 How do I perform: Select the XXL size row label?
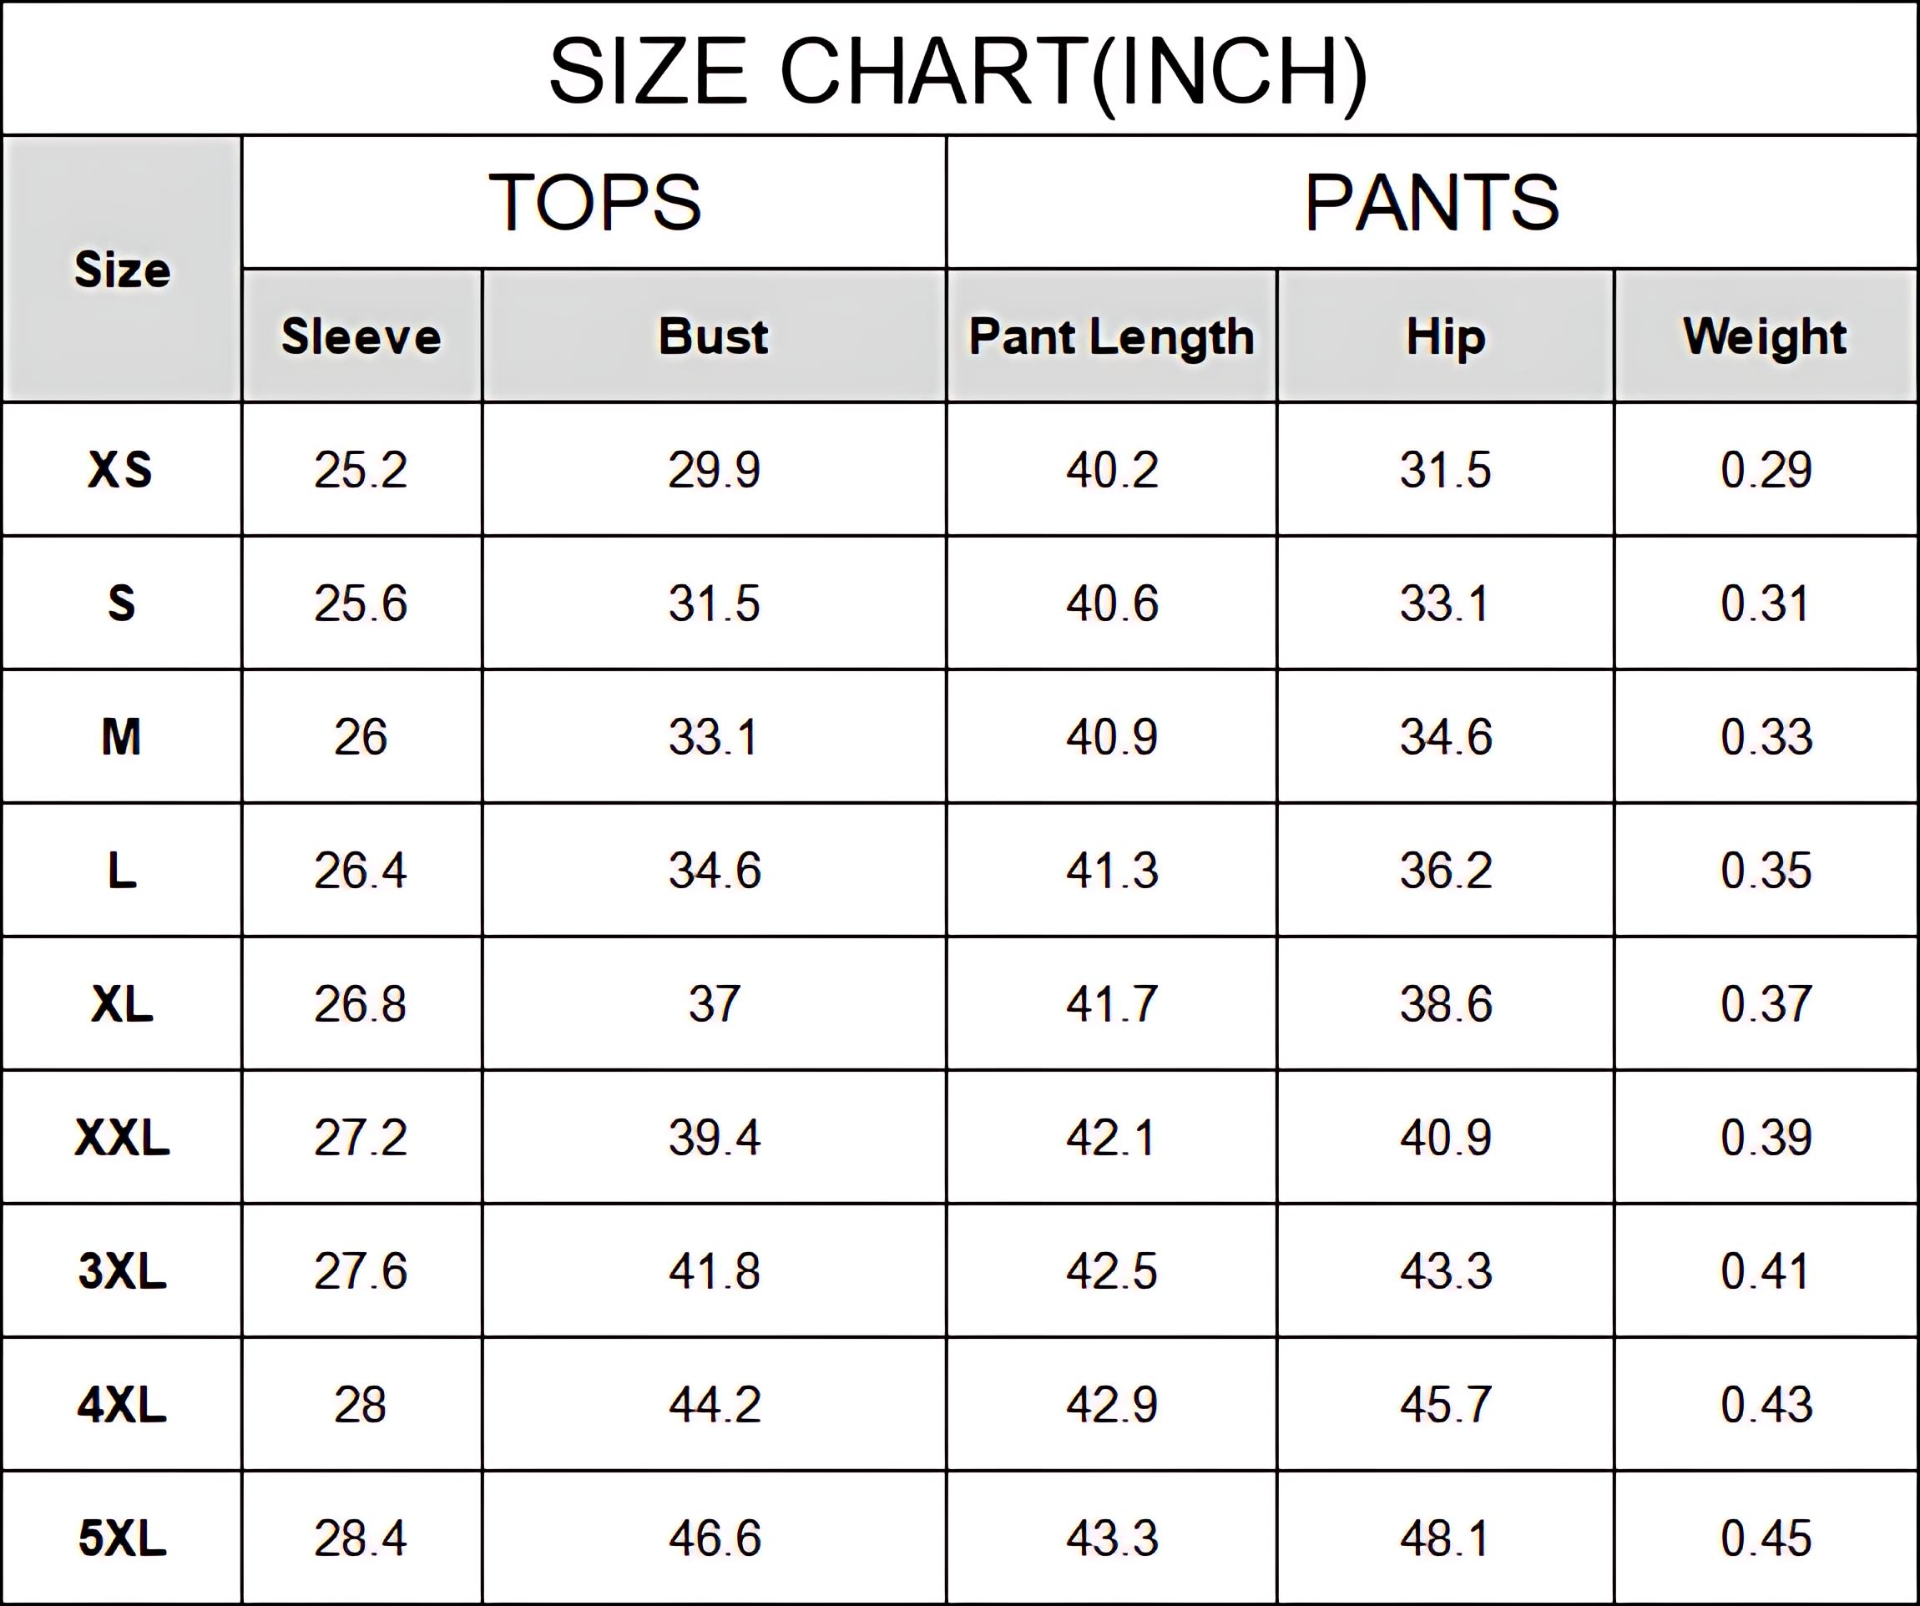click(122, 1138)
